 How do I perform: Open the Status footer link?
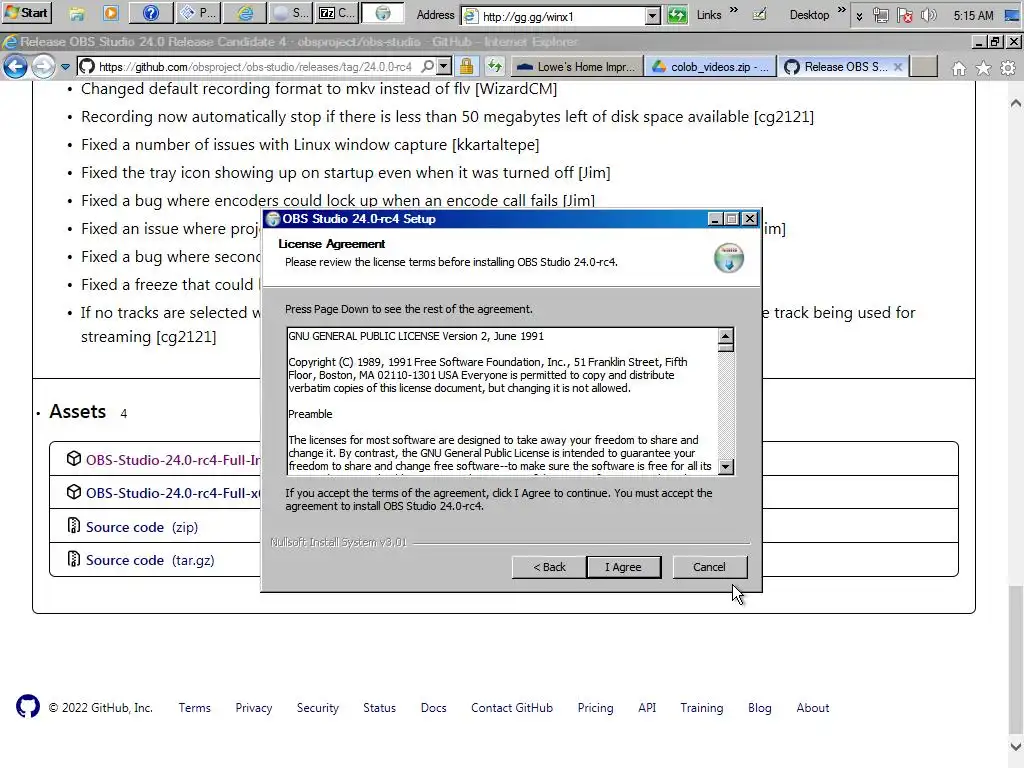pyautogui.click(x=379, y=708)
